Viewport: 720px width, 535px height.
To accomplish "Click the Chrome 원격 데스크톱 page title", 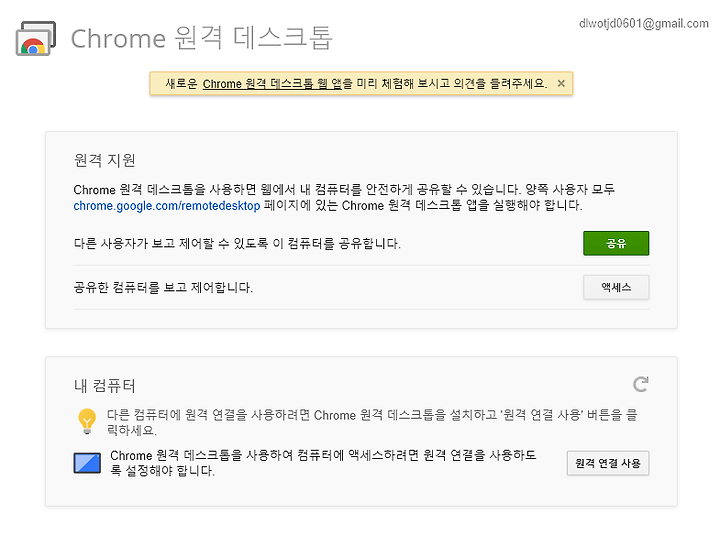I will tap(202, 38).
